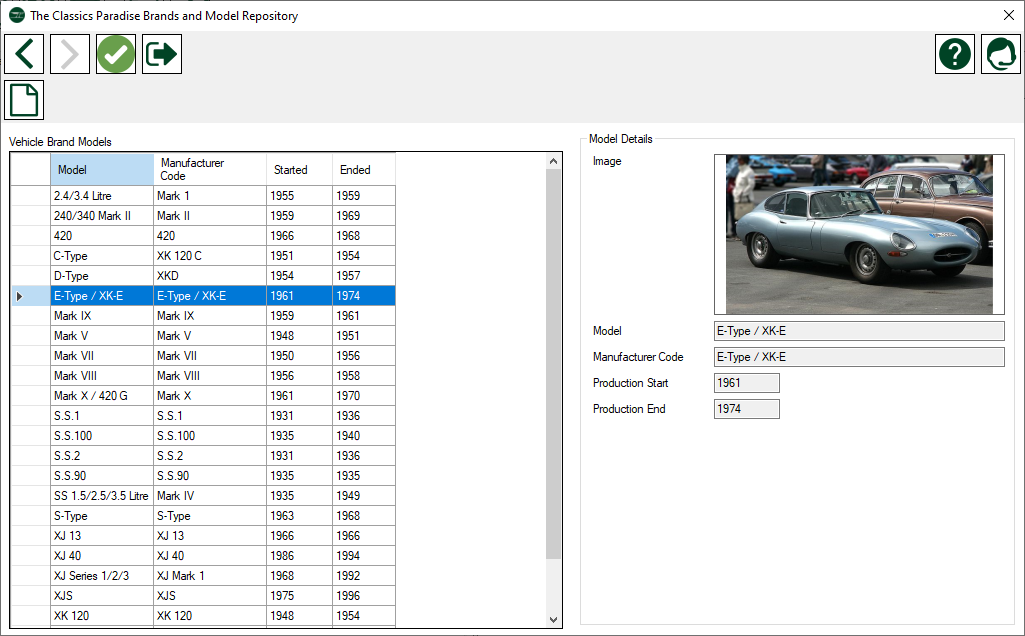The image size is (1025, 636).
Task: Select the XK 120 model cell
Action: tap(102, 616)
